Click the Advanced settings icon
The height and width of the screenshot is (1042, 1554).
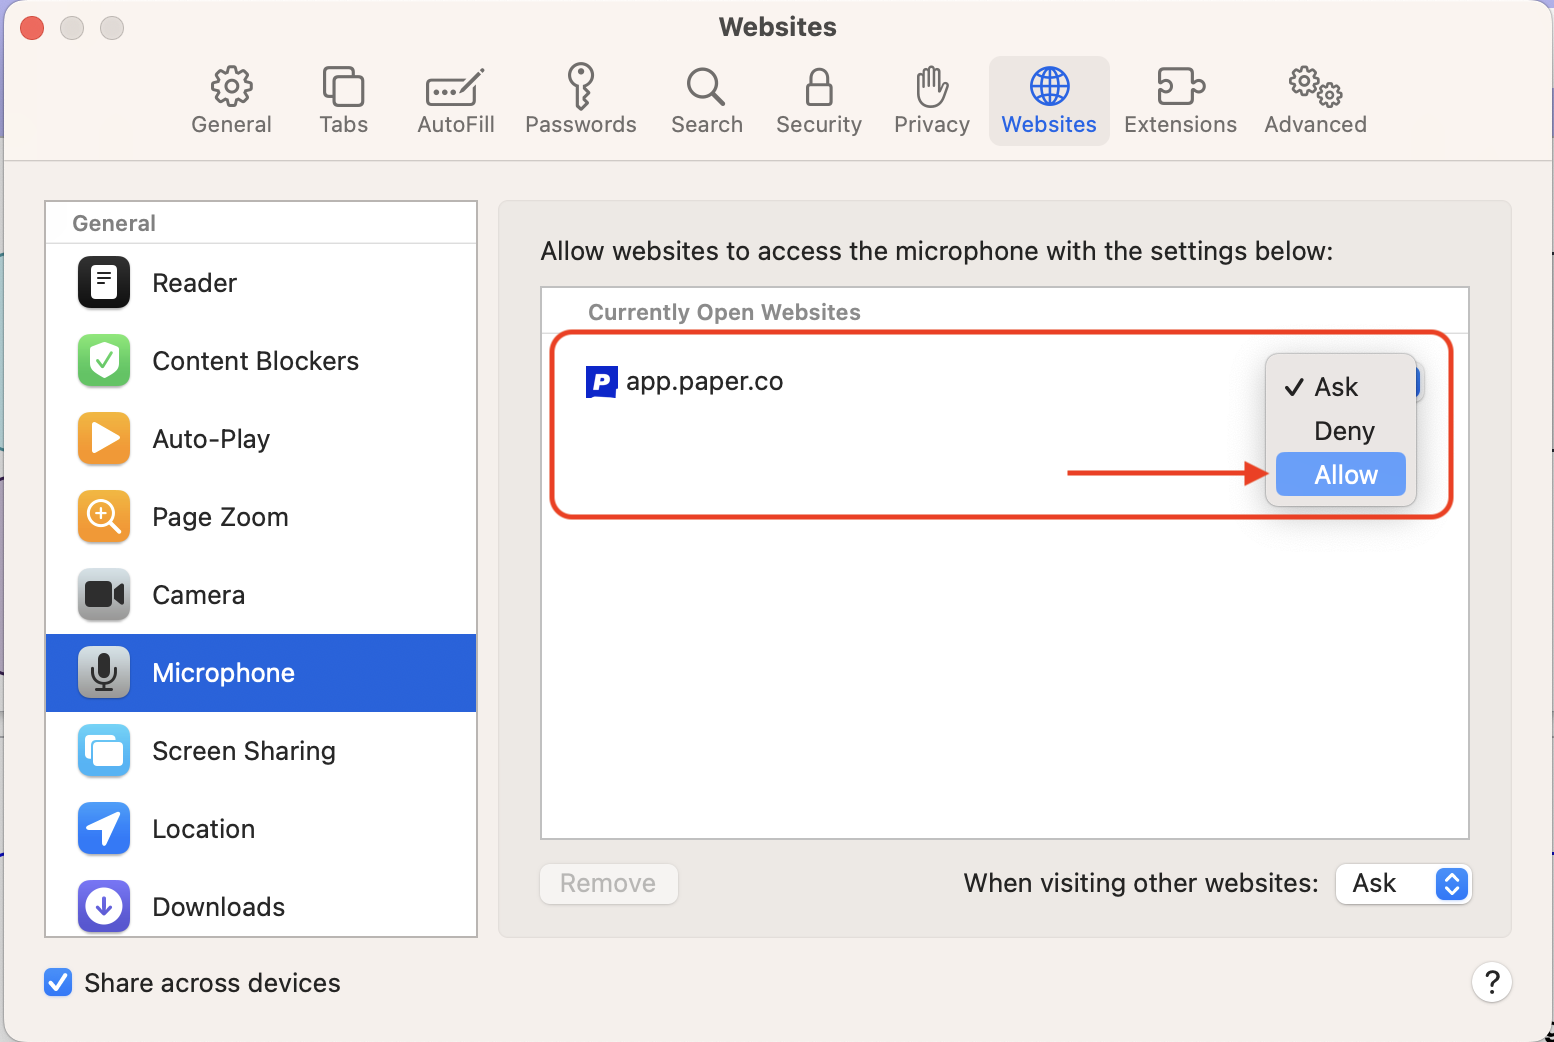(x=1314, y=99)
